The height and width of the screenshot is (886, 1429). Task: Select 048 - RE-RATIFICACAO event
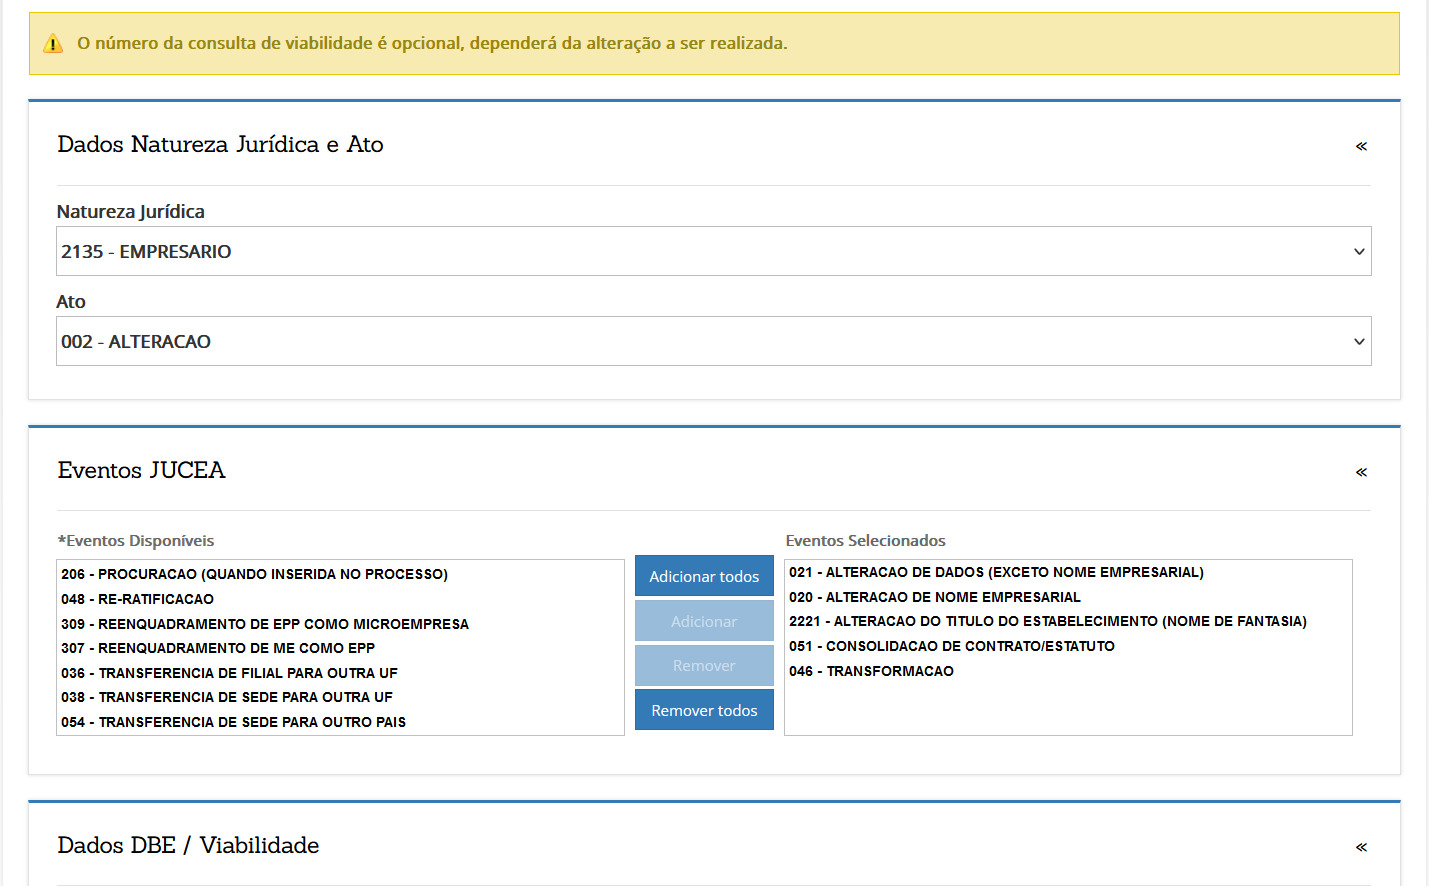pos(340,599)
